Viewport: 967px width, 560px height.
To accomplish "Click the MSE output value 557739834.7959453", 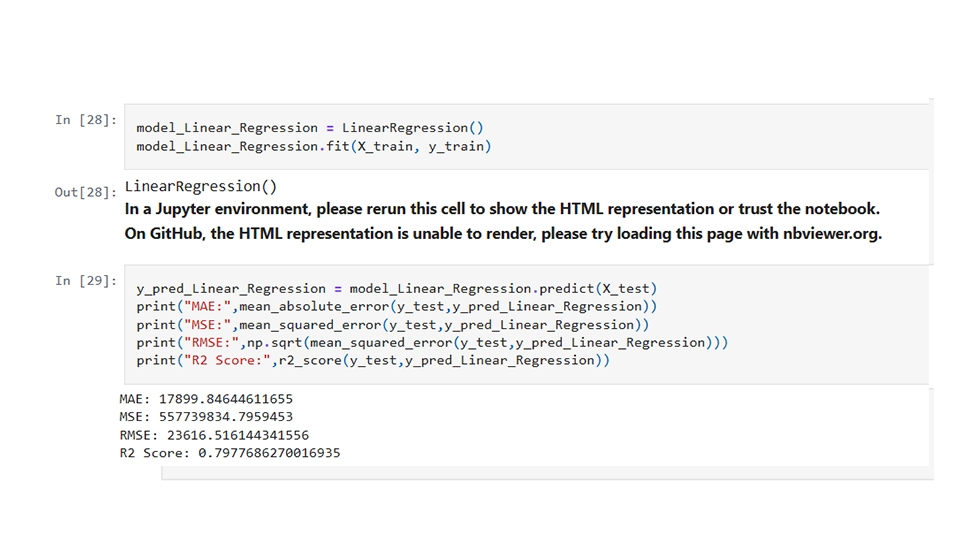I will tap(226, 417).
